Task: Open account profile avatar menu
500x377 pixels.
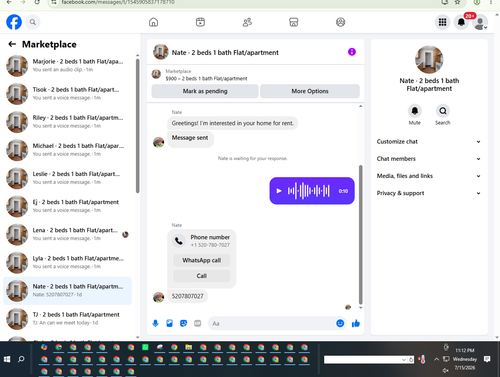Action: pyautogui.click(x=480, y=22)
